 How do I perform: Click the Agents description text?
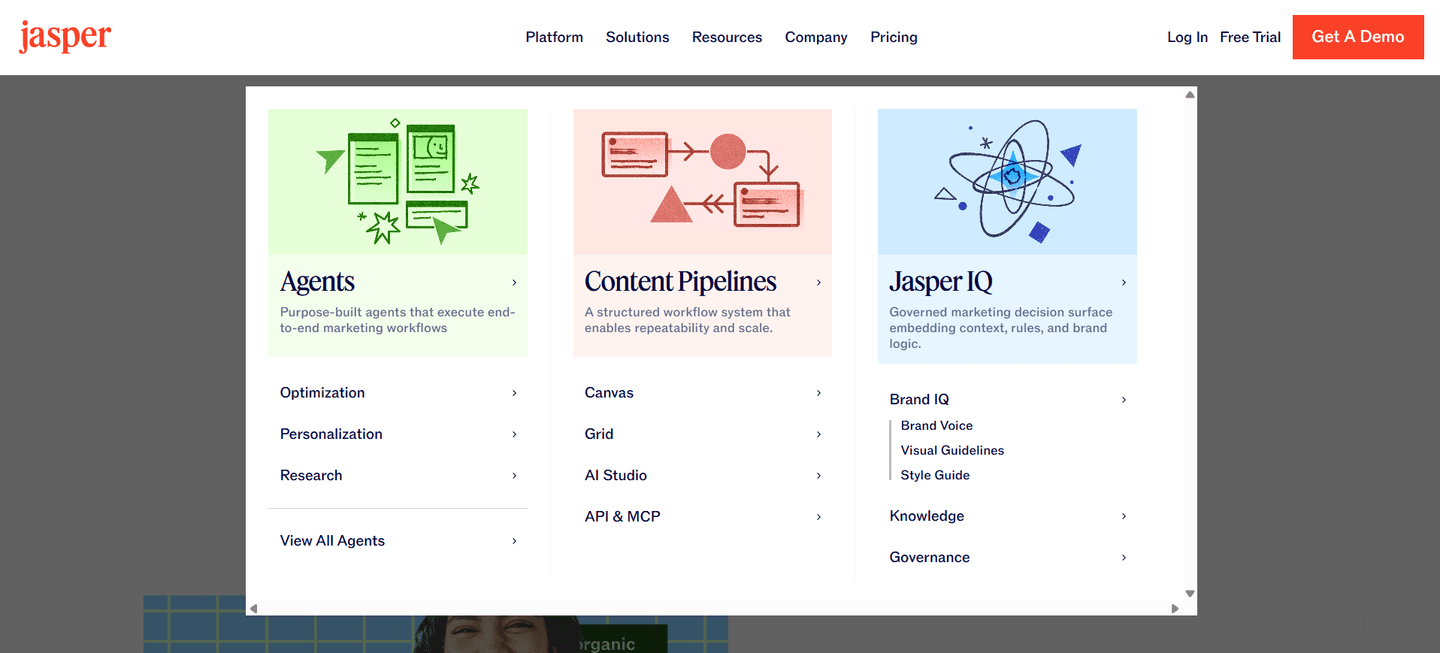[397, 320]
